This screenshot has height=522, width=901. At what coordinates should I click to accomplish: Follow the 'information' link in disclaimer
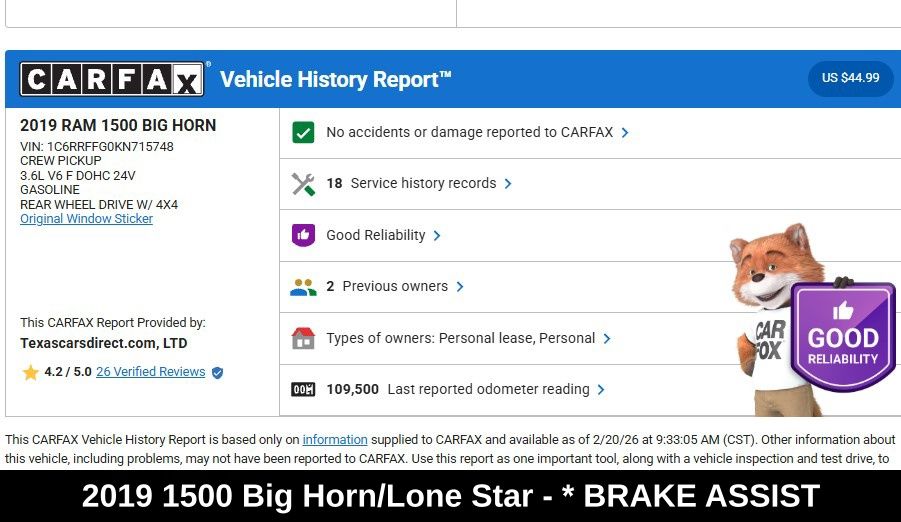(x=335, y=440)
